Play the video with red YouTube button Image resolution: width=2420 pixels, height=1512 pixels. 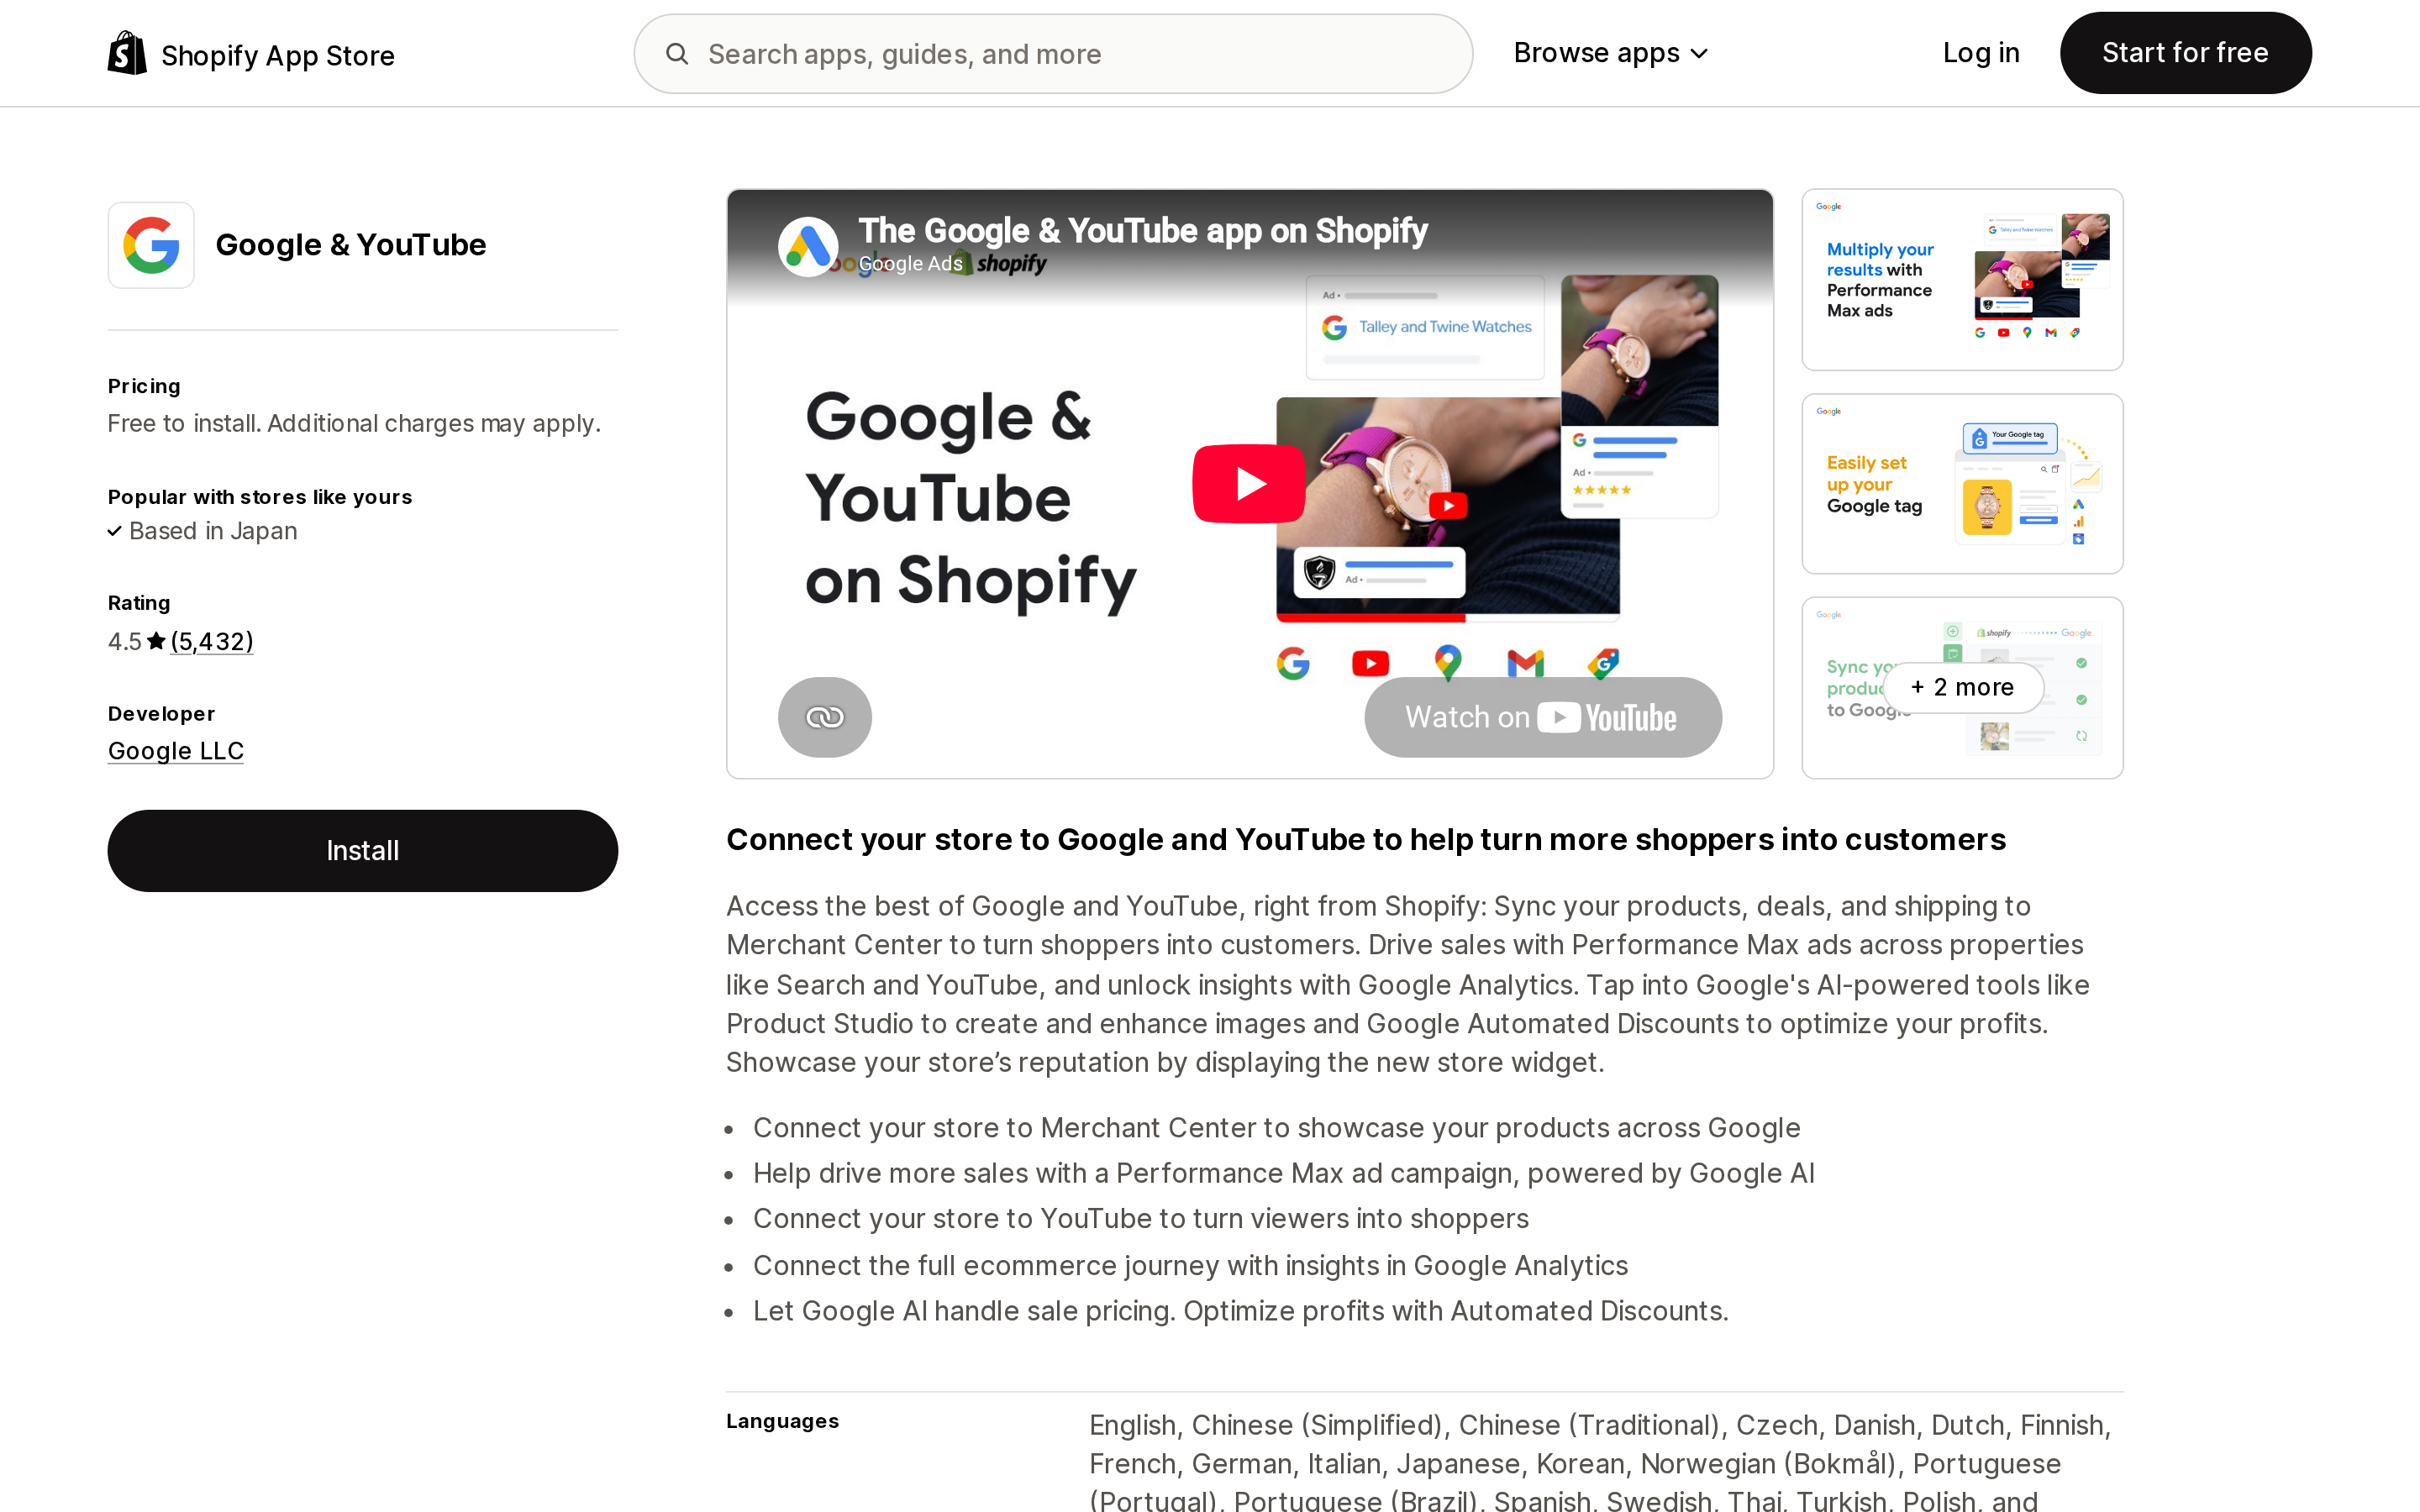pos(1248,484)
